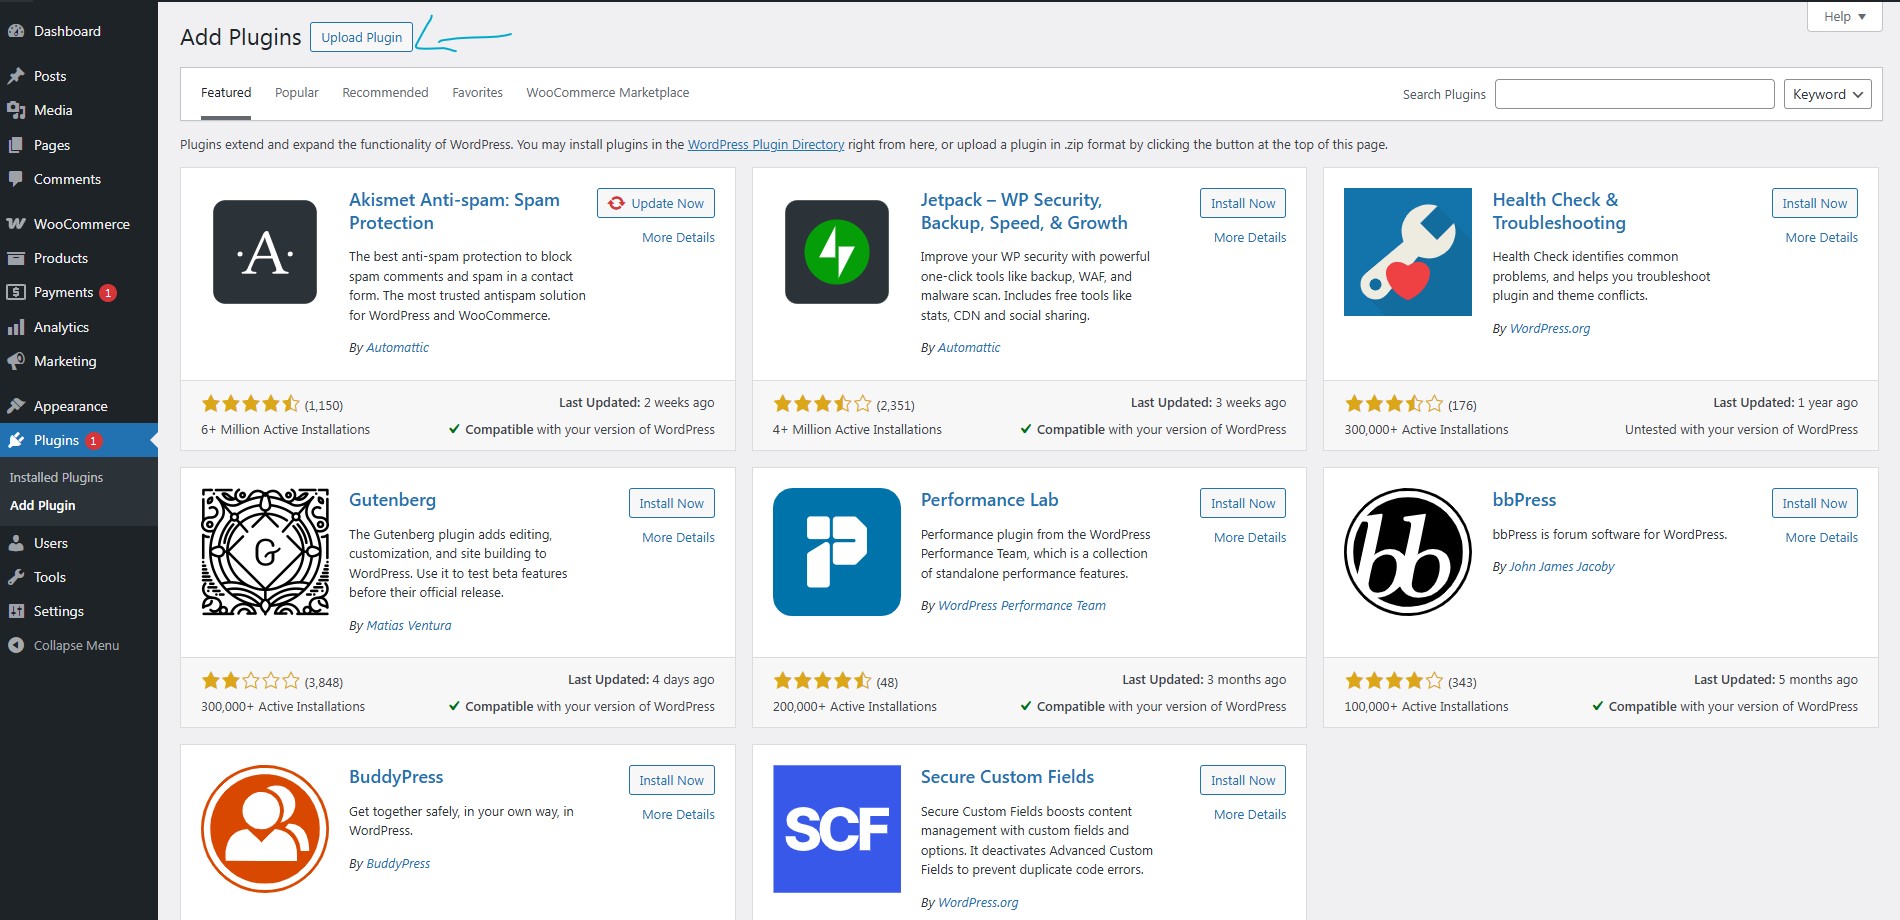Click the Akismet Anti-spam plugin logo
Image resolution: width=1900 pixels, height=920 pixels.
pyautogui.click(x=265, y=252)
